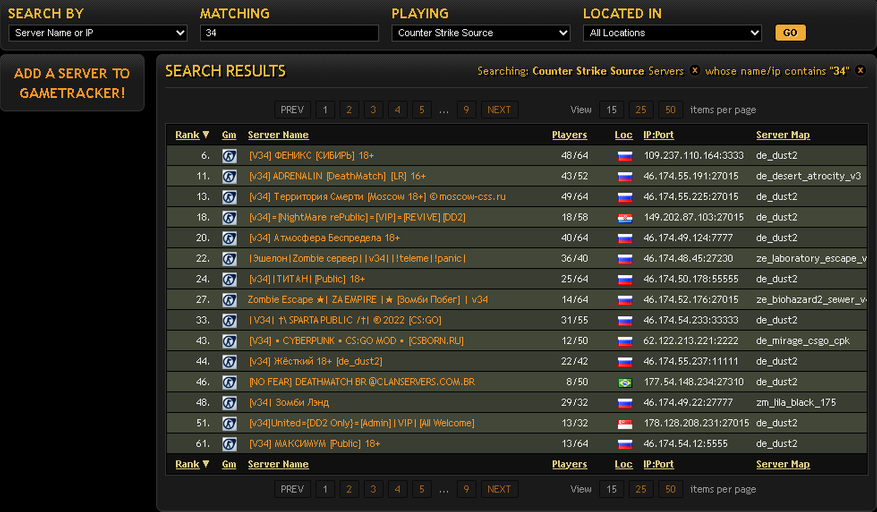Click game icon in rank 43 row
The image size is (877, 512).
(229, 341)
